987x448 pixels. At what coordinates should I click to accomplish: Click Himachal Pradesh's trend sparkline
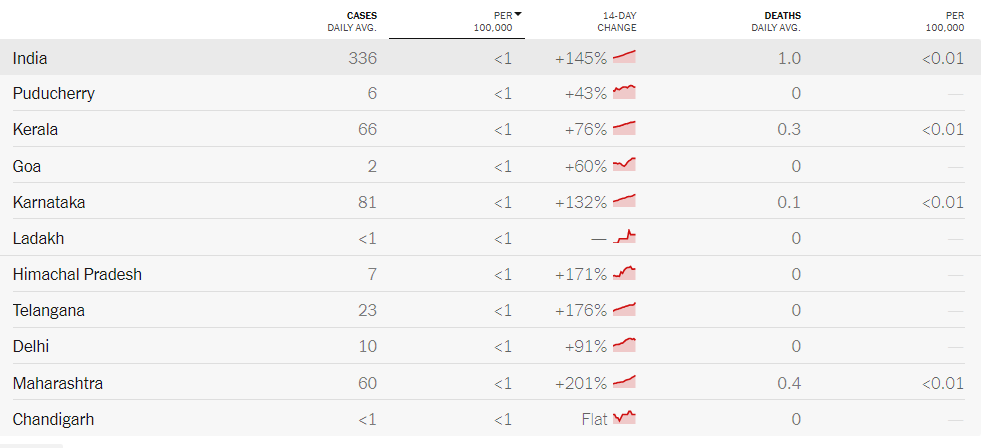pyautogui.click(x=624, y=273)
